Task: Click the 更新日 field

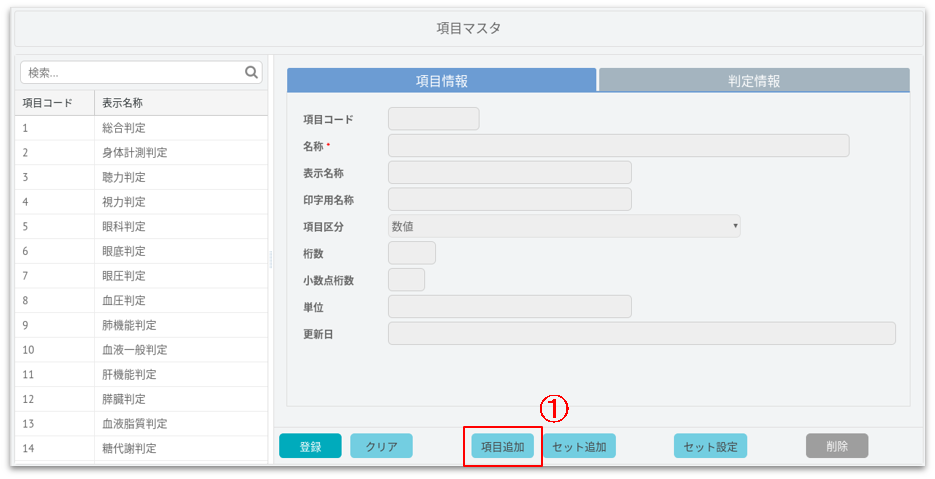Action: [x=642, y=333]
